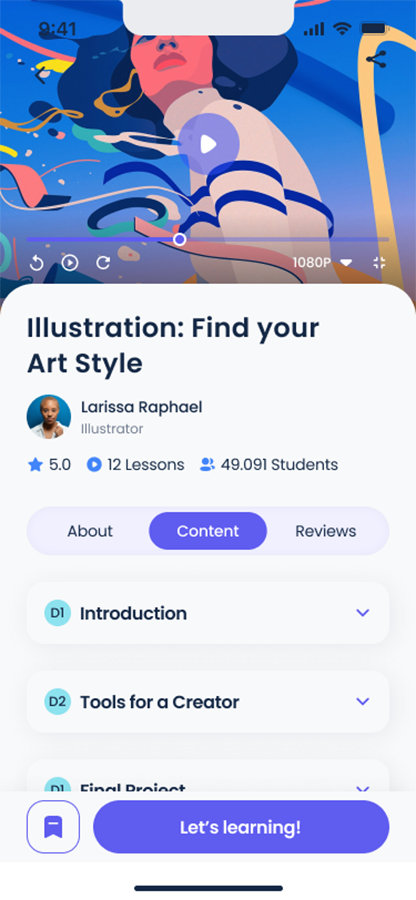Select the Content tab
Screen dimensions: 416x900
pyautogui.click(x=208, y=531)
